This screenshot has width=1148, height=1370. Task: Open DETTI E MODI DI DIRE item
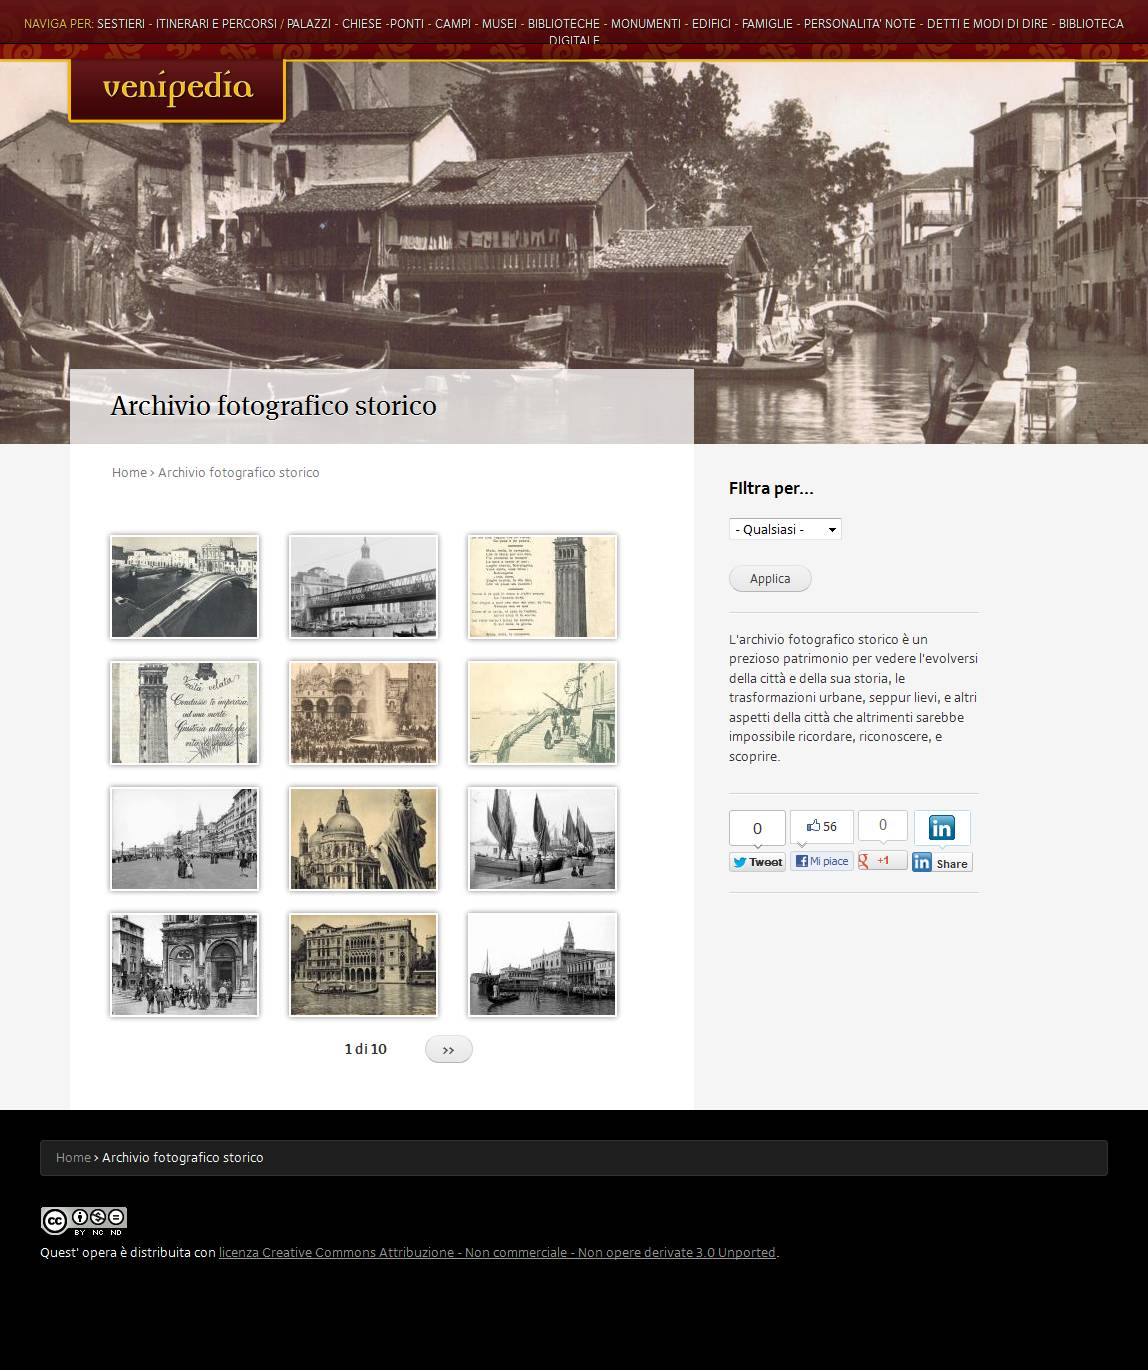[987, 23]
